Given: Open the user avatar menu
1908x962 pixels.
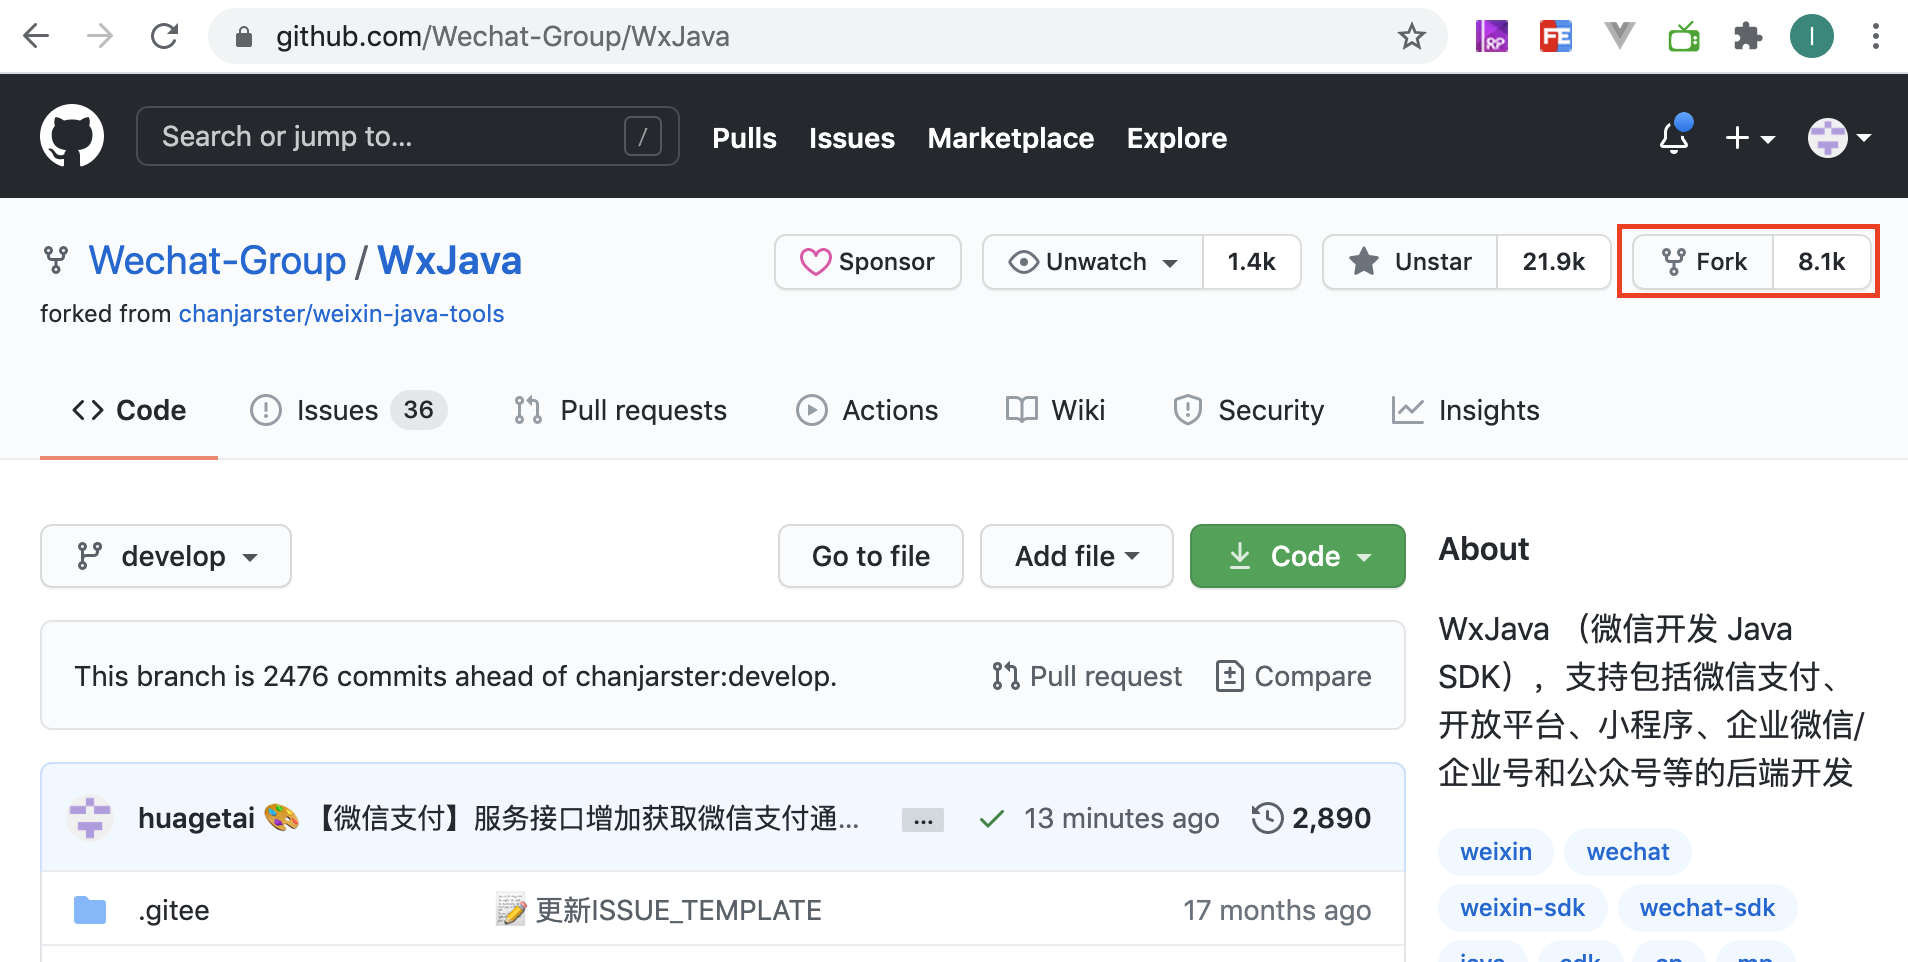Looking at the screenshot, I should point(1839,137).
